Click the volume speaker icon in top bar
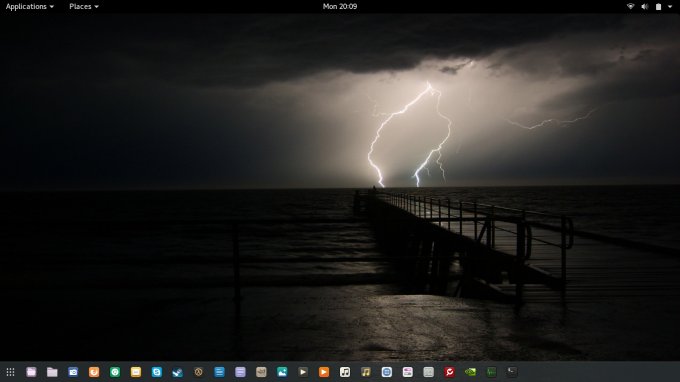 pos(644,7)
